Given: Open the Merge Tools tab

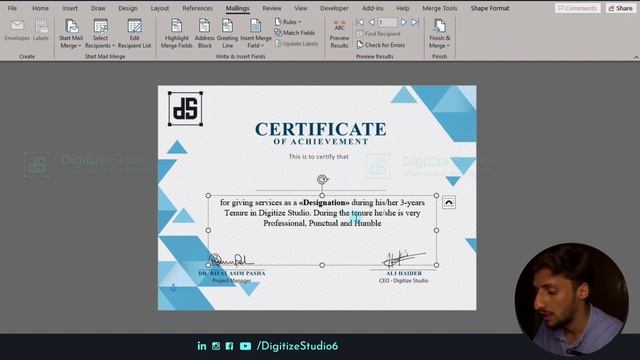Looking at the screenshot, I should tap(440, 8).
